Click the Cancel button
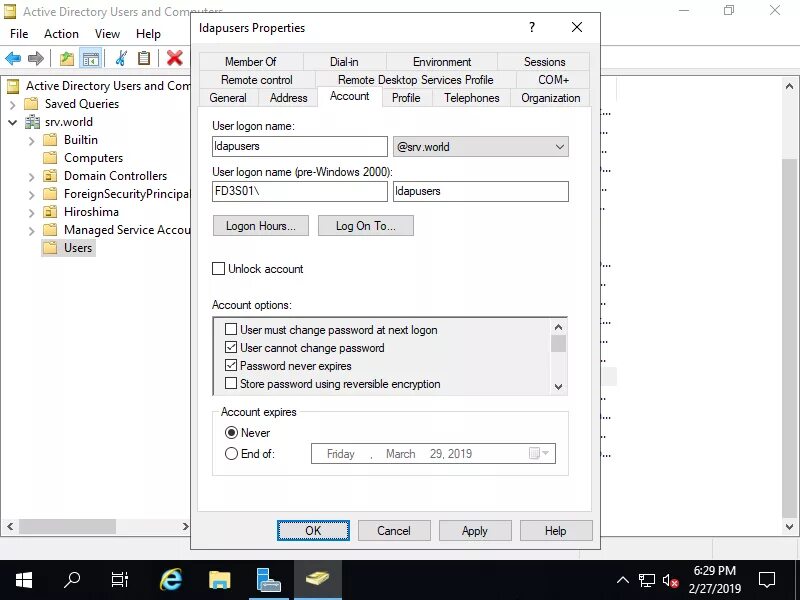 click(394, 531)
